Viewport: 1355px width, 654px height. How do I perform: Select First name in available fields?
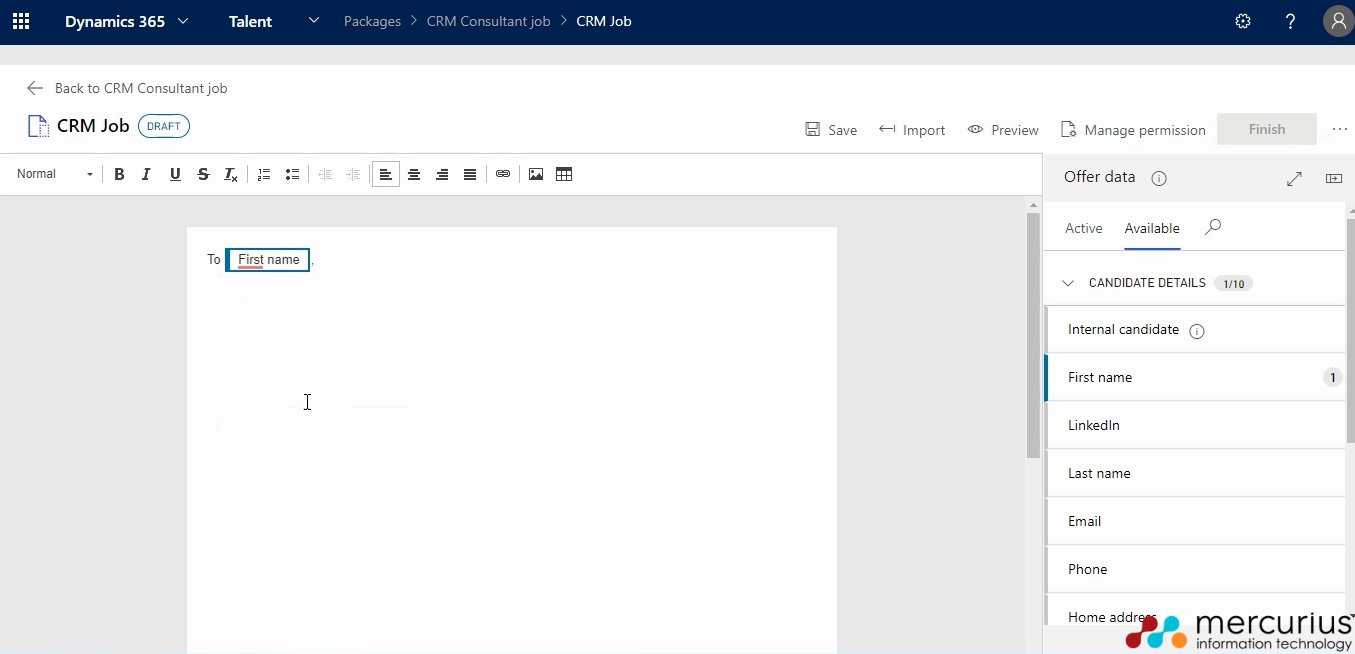[x=1194, y=377]
